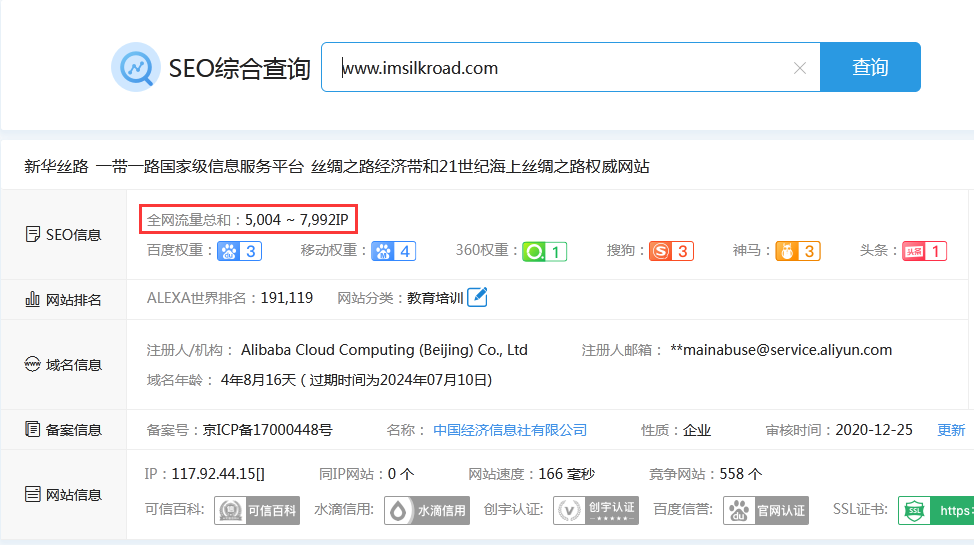The height and width of the screenshot is (545, 974).
Task: Select the 京ICP备17000448号 record number
Action: coord(267,430)
